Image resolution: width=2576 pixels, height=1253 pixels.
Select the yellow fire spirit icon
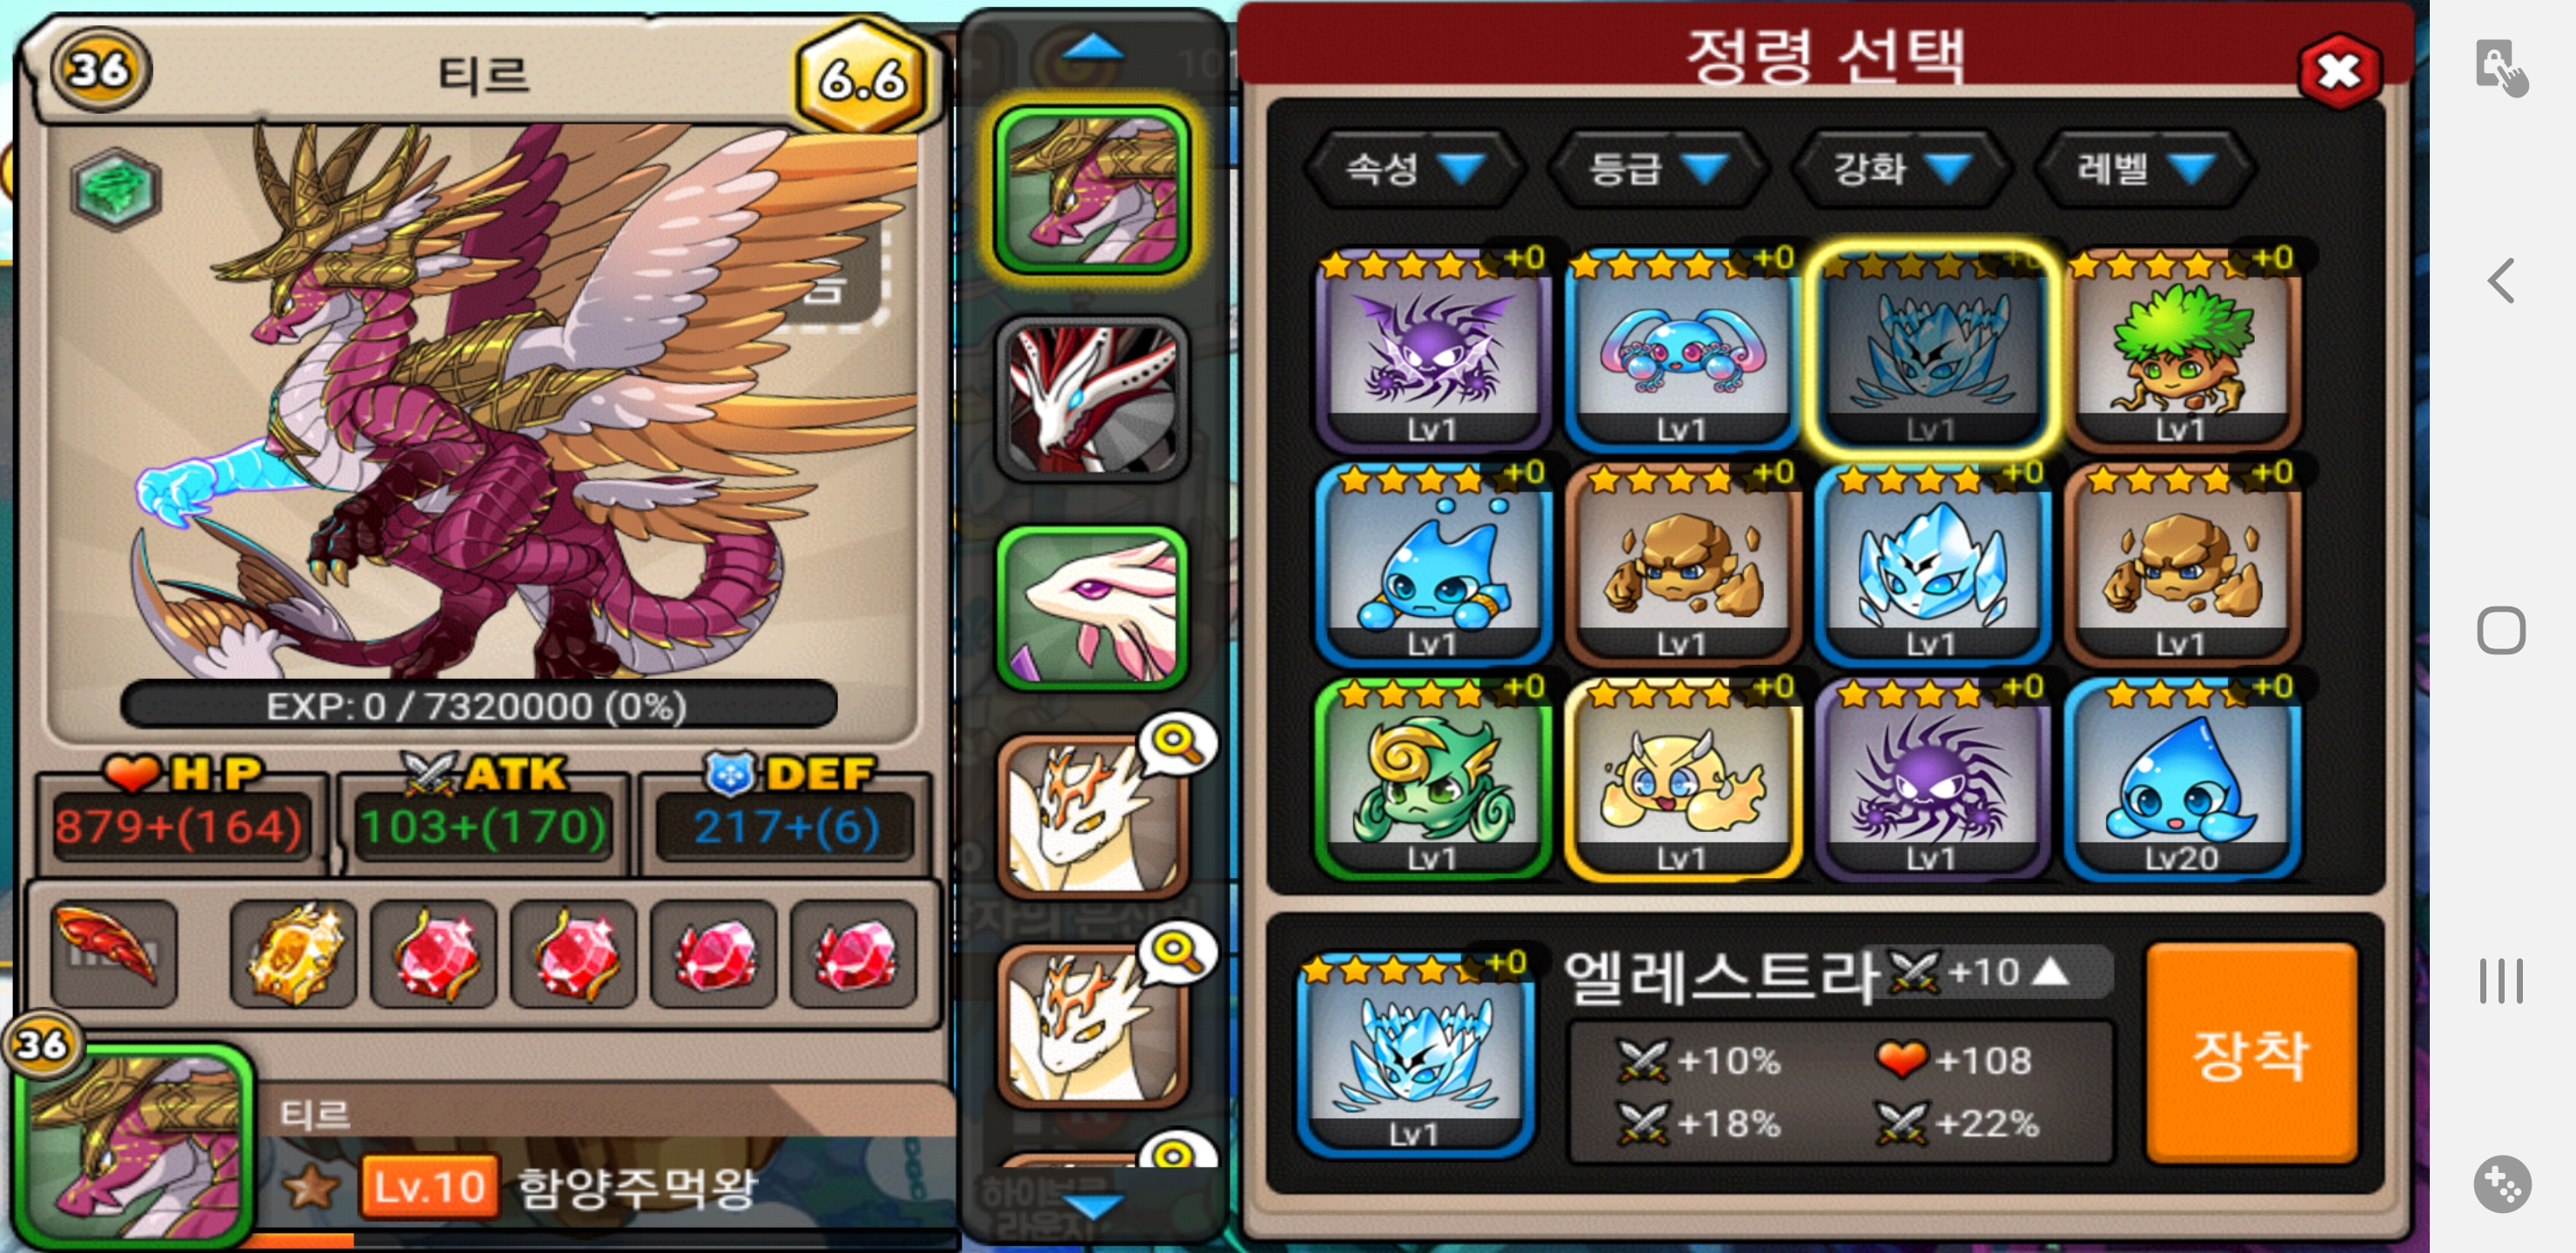(1682, 778)
